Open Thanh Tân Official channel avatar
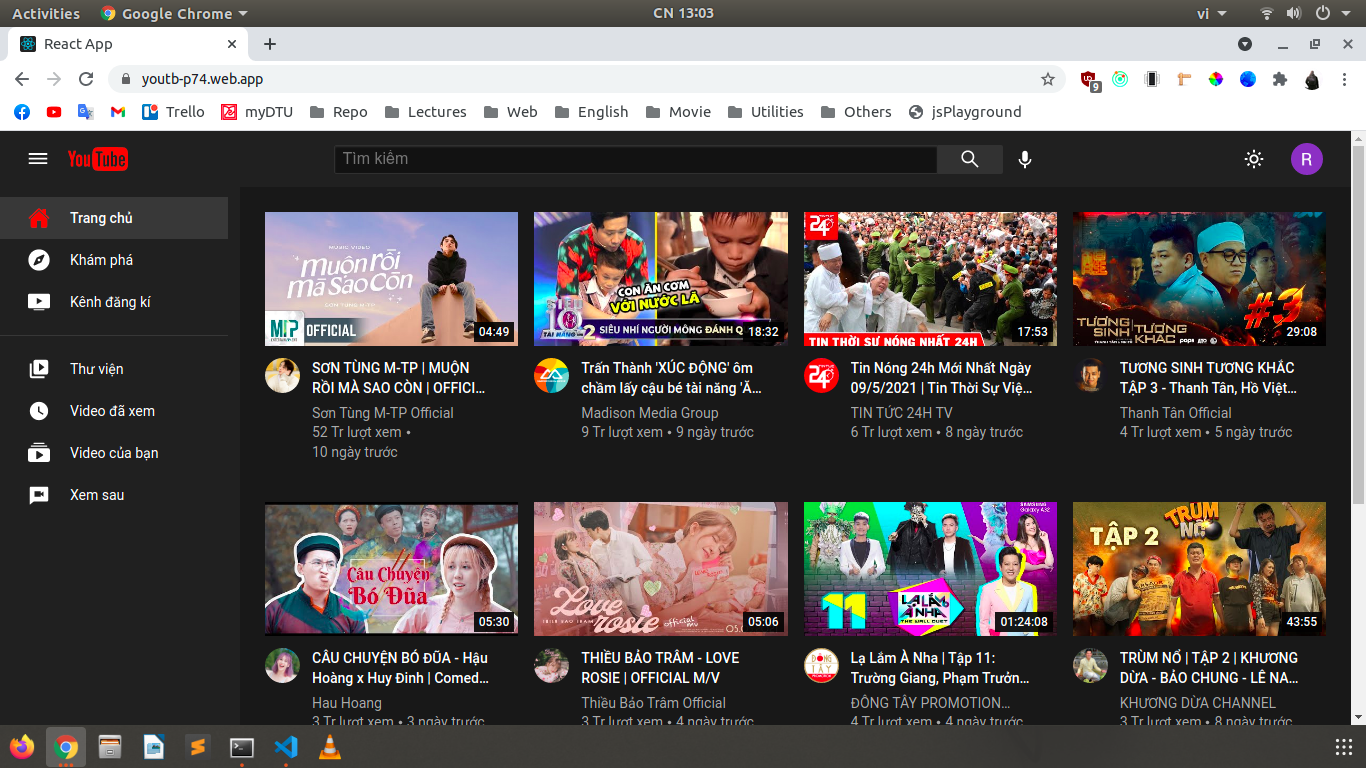 [x=1090, y=376]
